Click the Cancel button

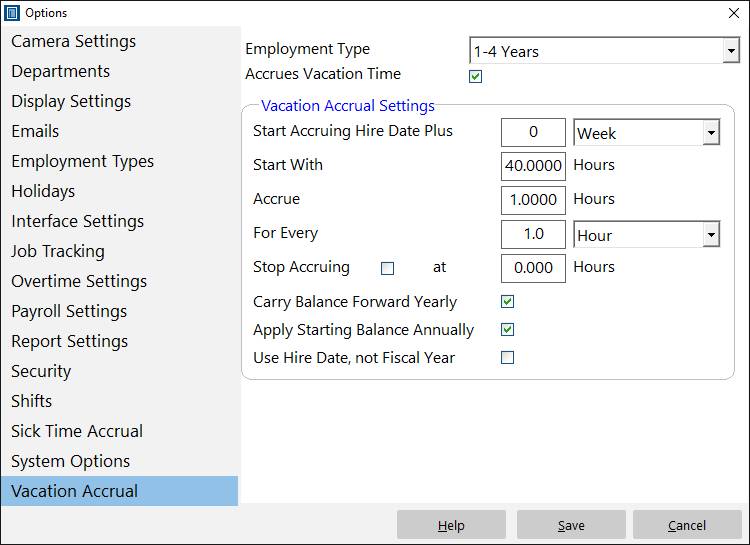686,525
